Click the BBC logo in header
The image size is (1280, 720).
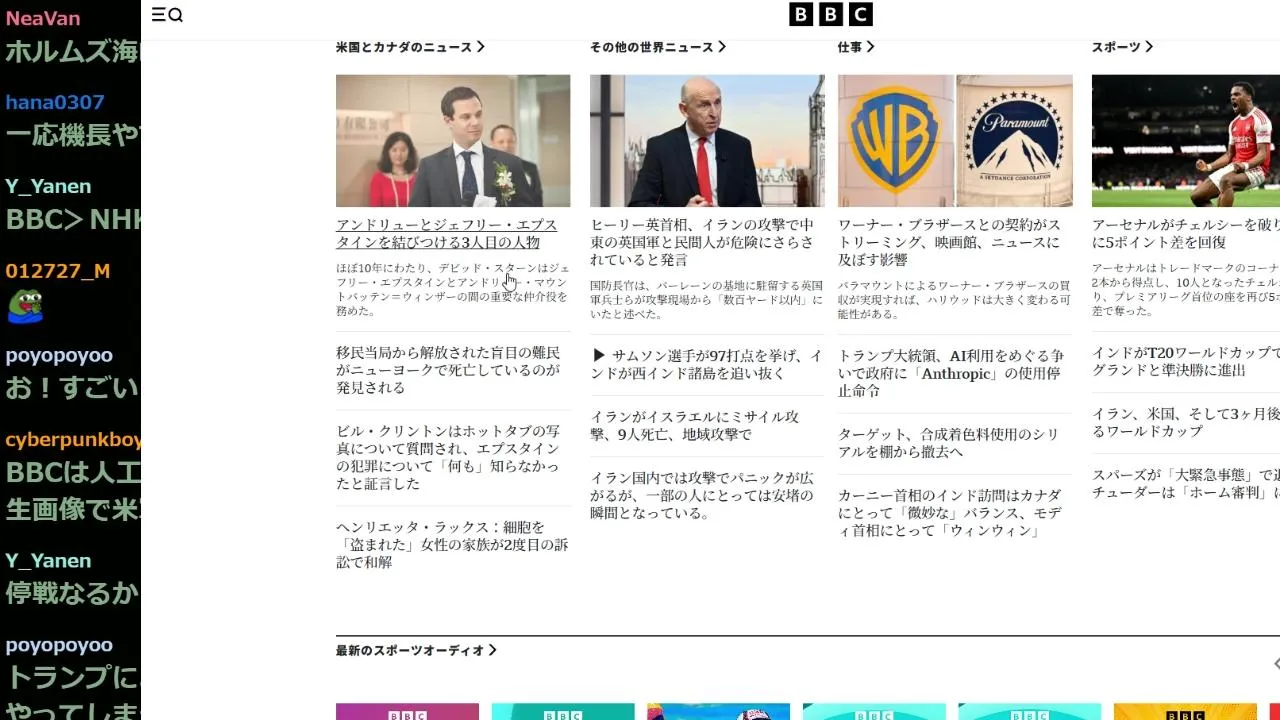tap(831, 14)
